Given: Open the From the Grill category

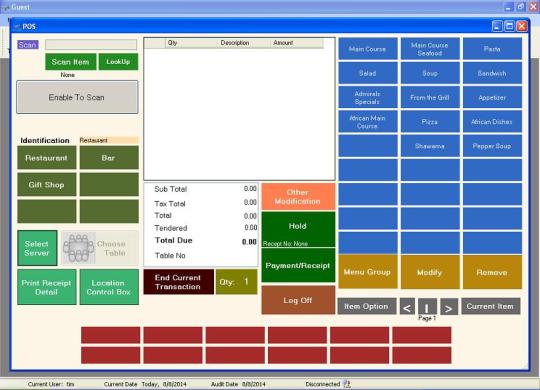Looking at the screenshot, I should coord(430,98).
